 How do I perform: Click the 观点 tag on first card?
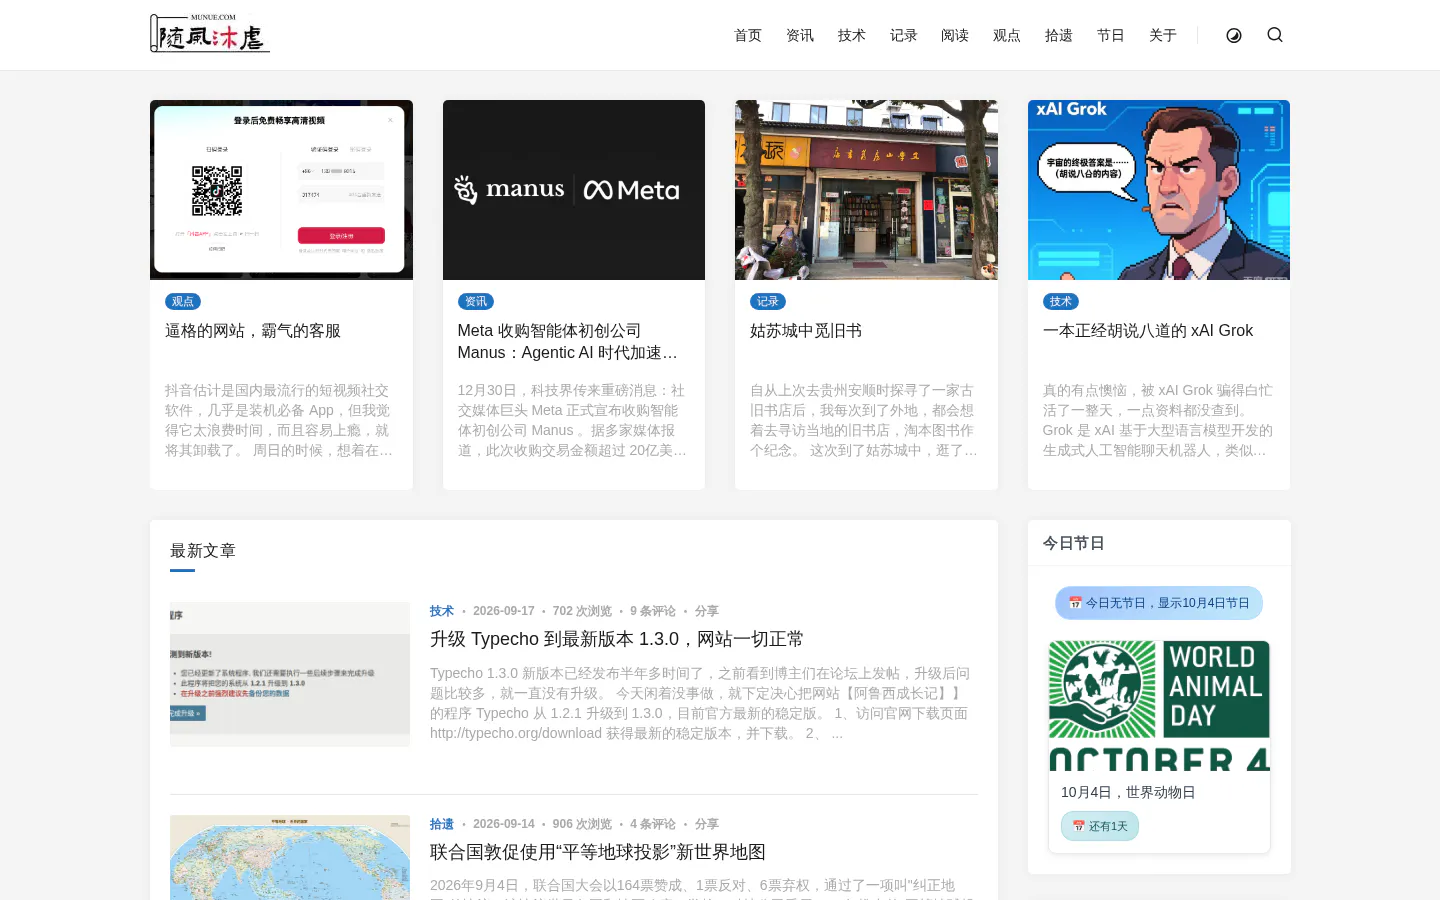[183, 301]
